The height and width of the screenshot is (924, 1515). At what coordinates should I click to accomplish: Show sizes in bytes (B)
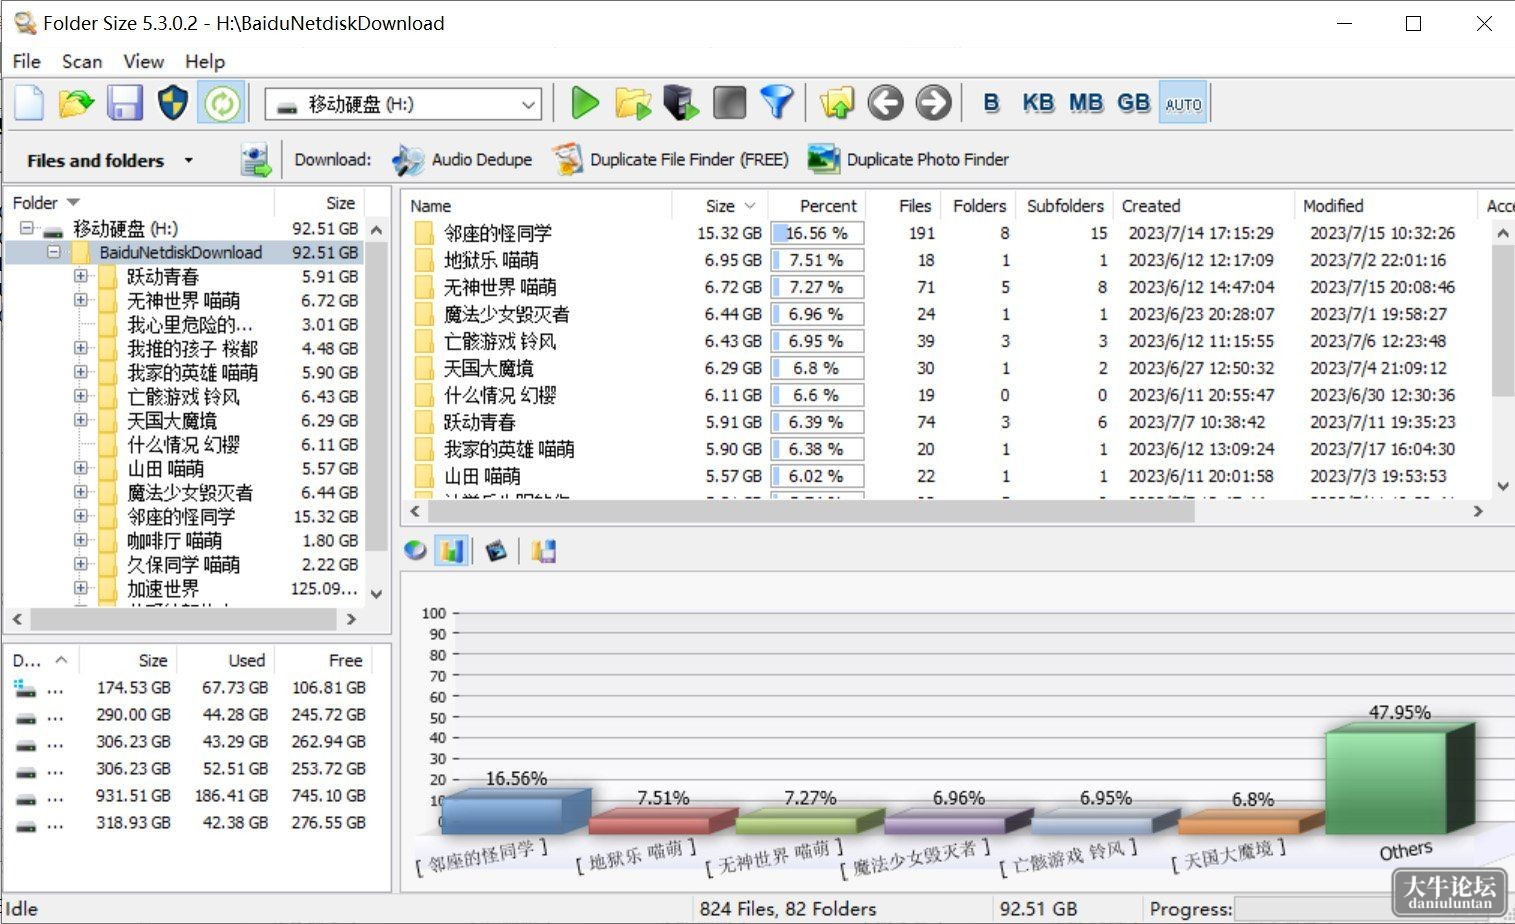click(991, 103)
